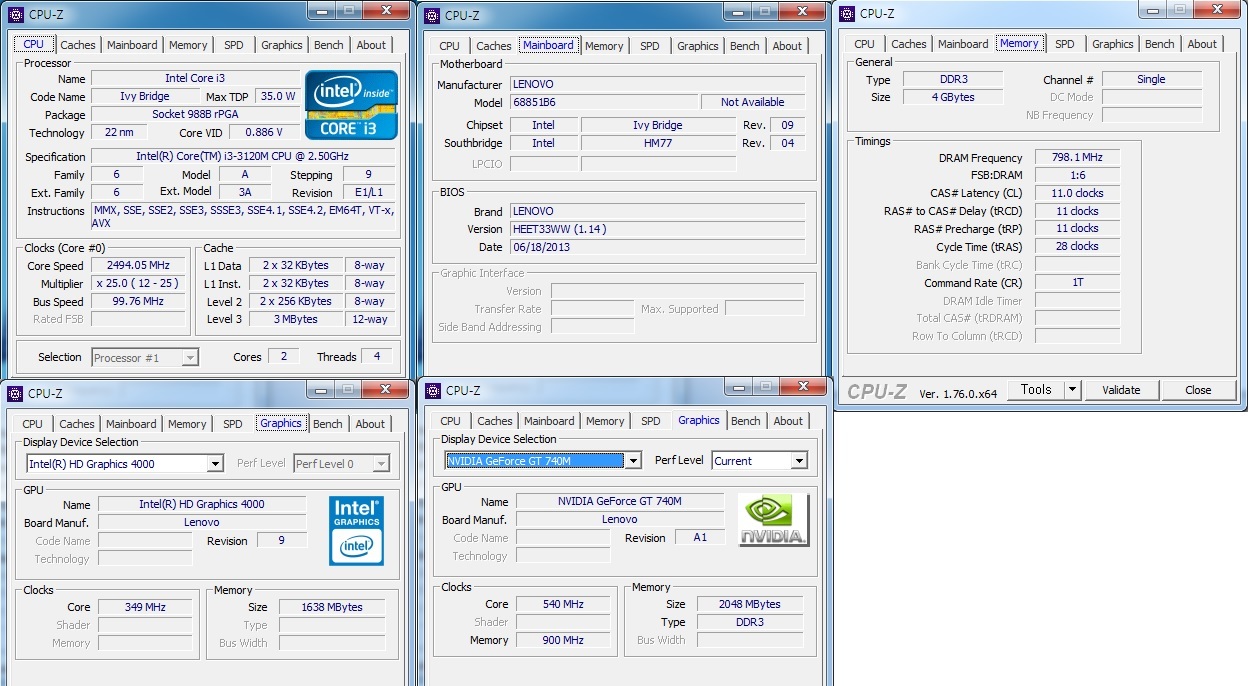
Task: Click the Tools button
Action: point(1036,390)
